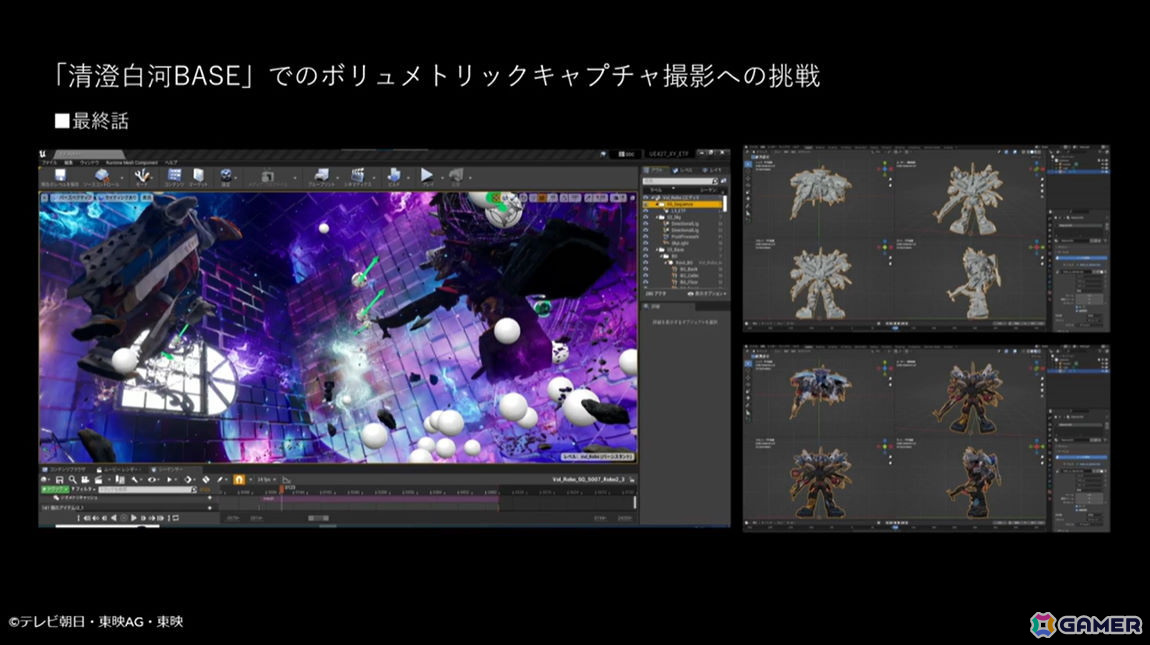Click the lock icon beside Vol_Robo_SG_S007_Robo2_3
Image resolution: width=1150 pixels, height=645 pixels.
632,479
